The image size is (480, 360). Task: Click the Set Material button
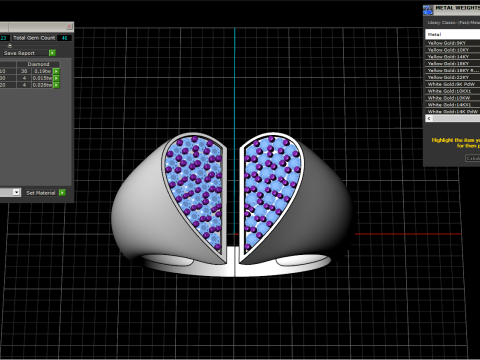pos(41,193)
